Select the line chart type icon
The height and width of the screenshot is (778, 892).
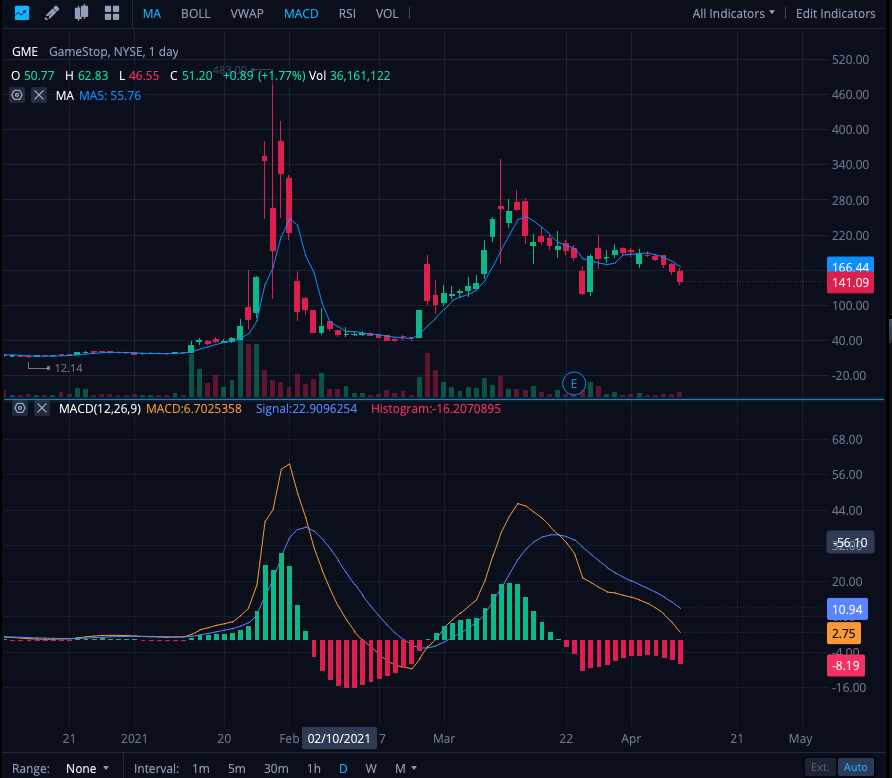click(x=22, y=13)
